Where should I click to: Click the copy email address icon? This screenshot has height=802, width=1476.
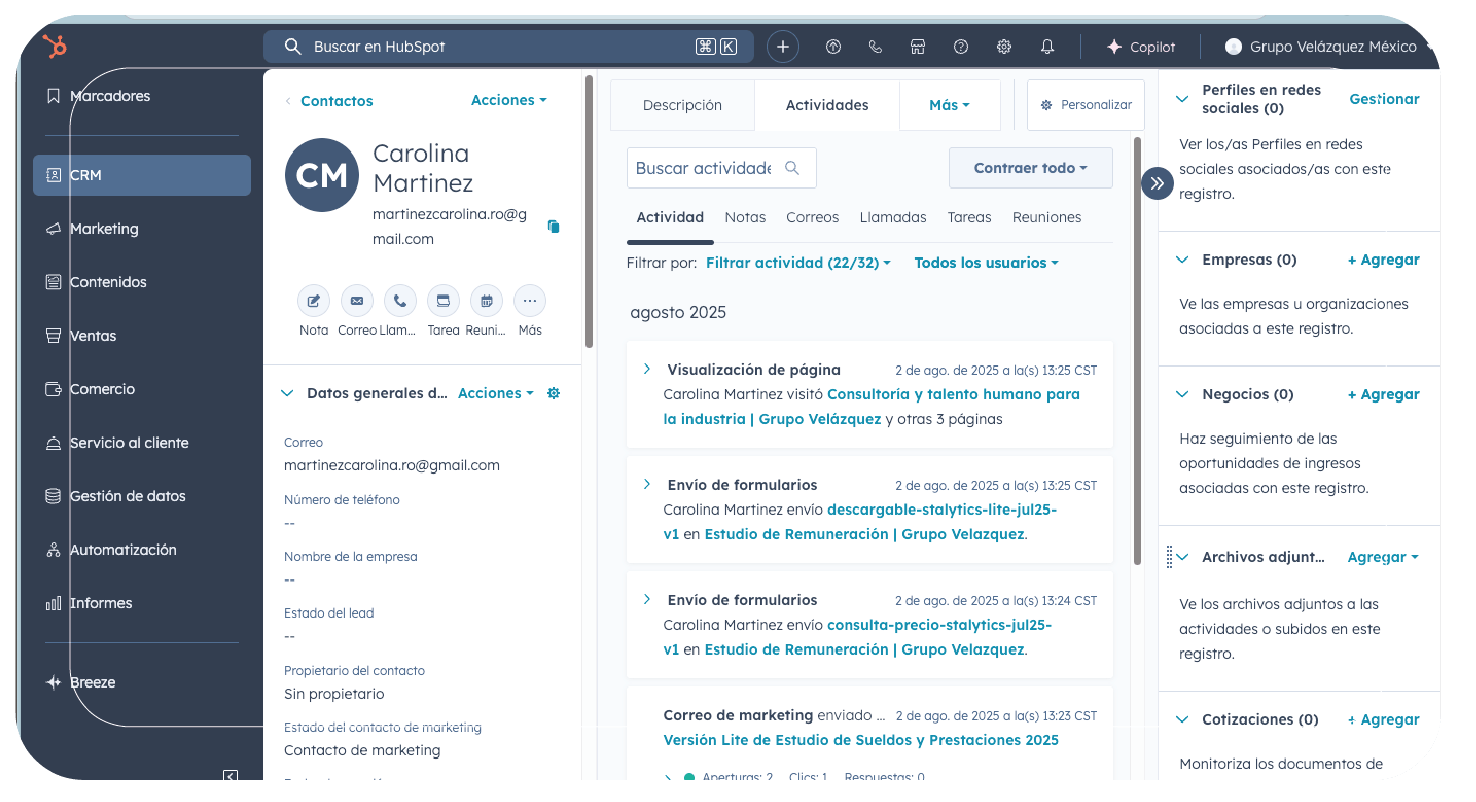(x=553, y=227)
